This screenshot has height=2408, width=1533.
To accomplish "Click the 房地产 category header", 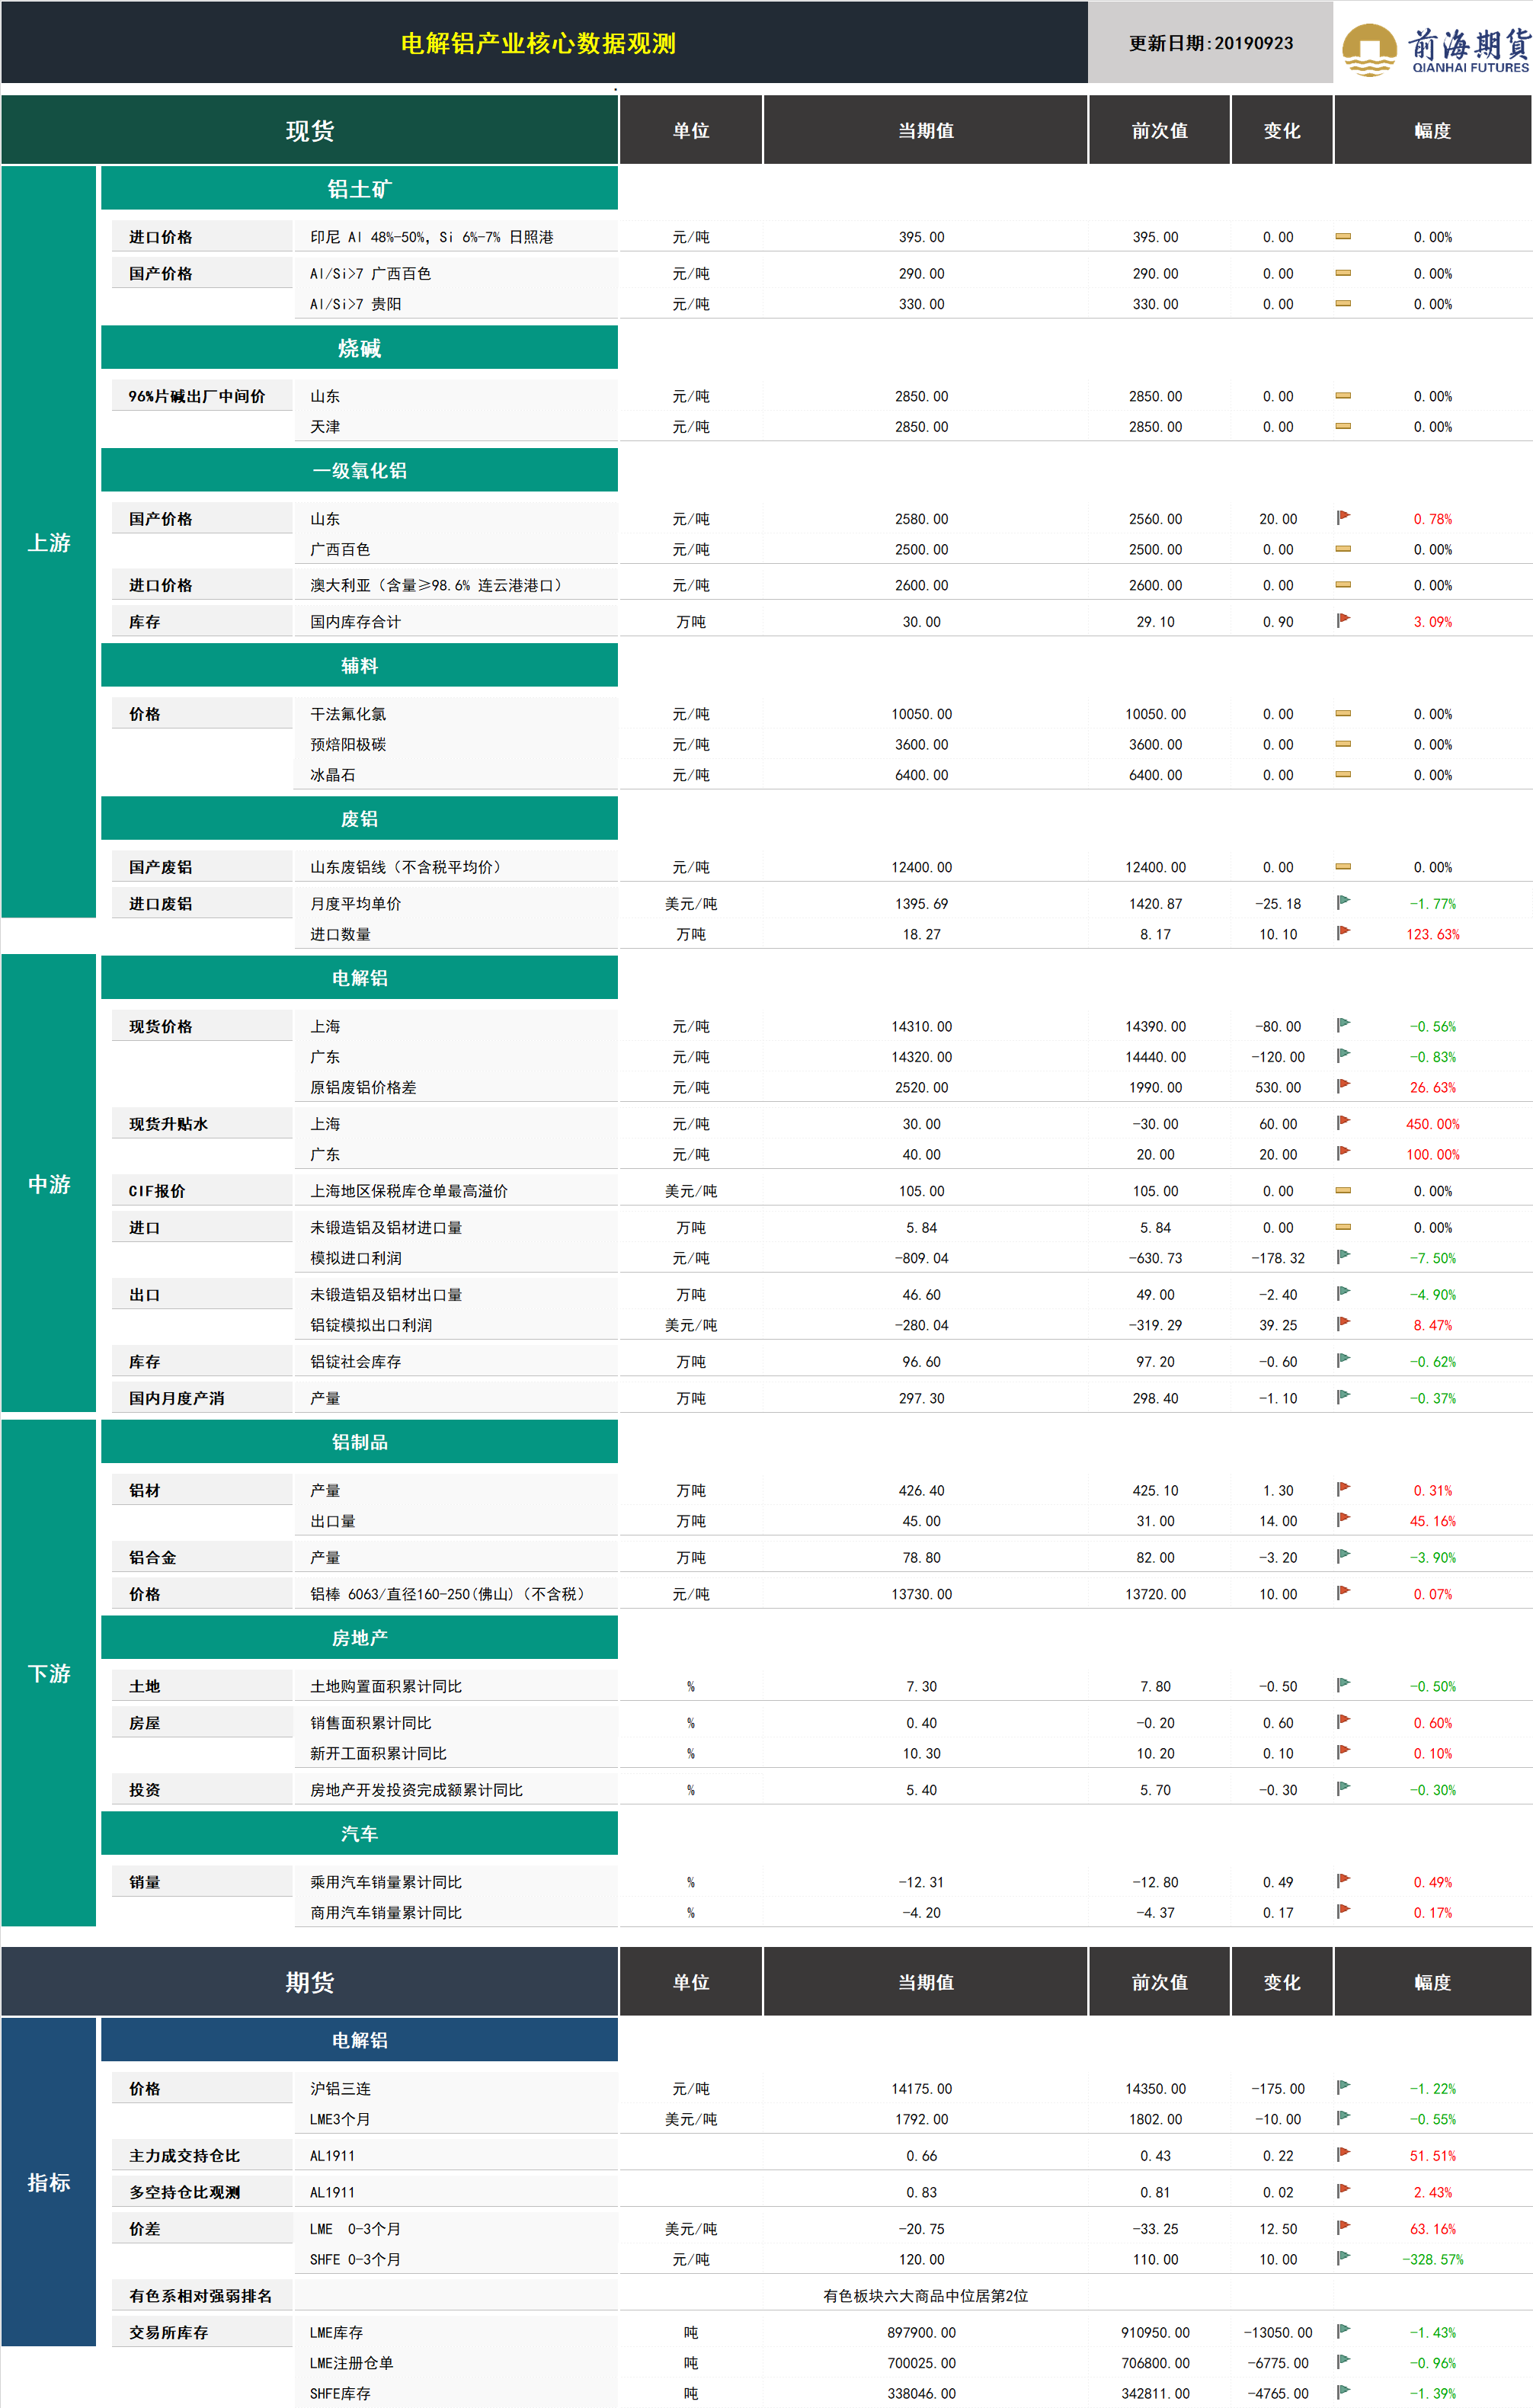I will (x=359, y=1638).
